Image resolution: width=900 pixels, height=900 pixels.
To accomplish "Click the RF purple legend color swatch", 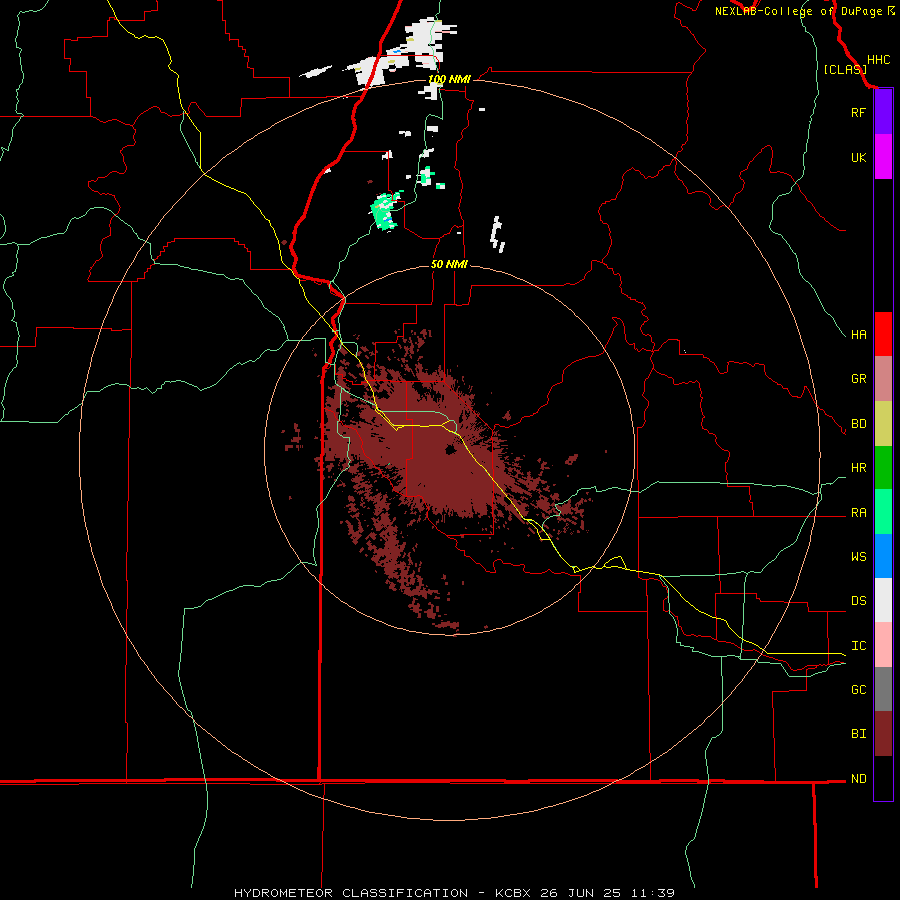I will pyautogui.click(x=883, y=112).
